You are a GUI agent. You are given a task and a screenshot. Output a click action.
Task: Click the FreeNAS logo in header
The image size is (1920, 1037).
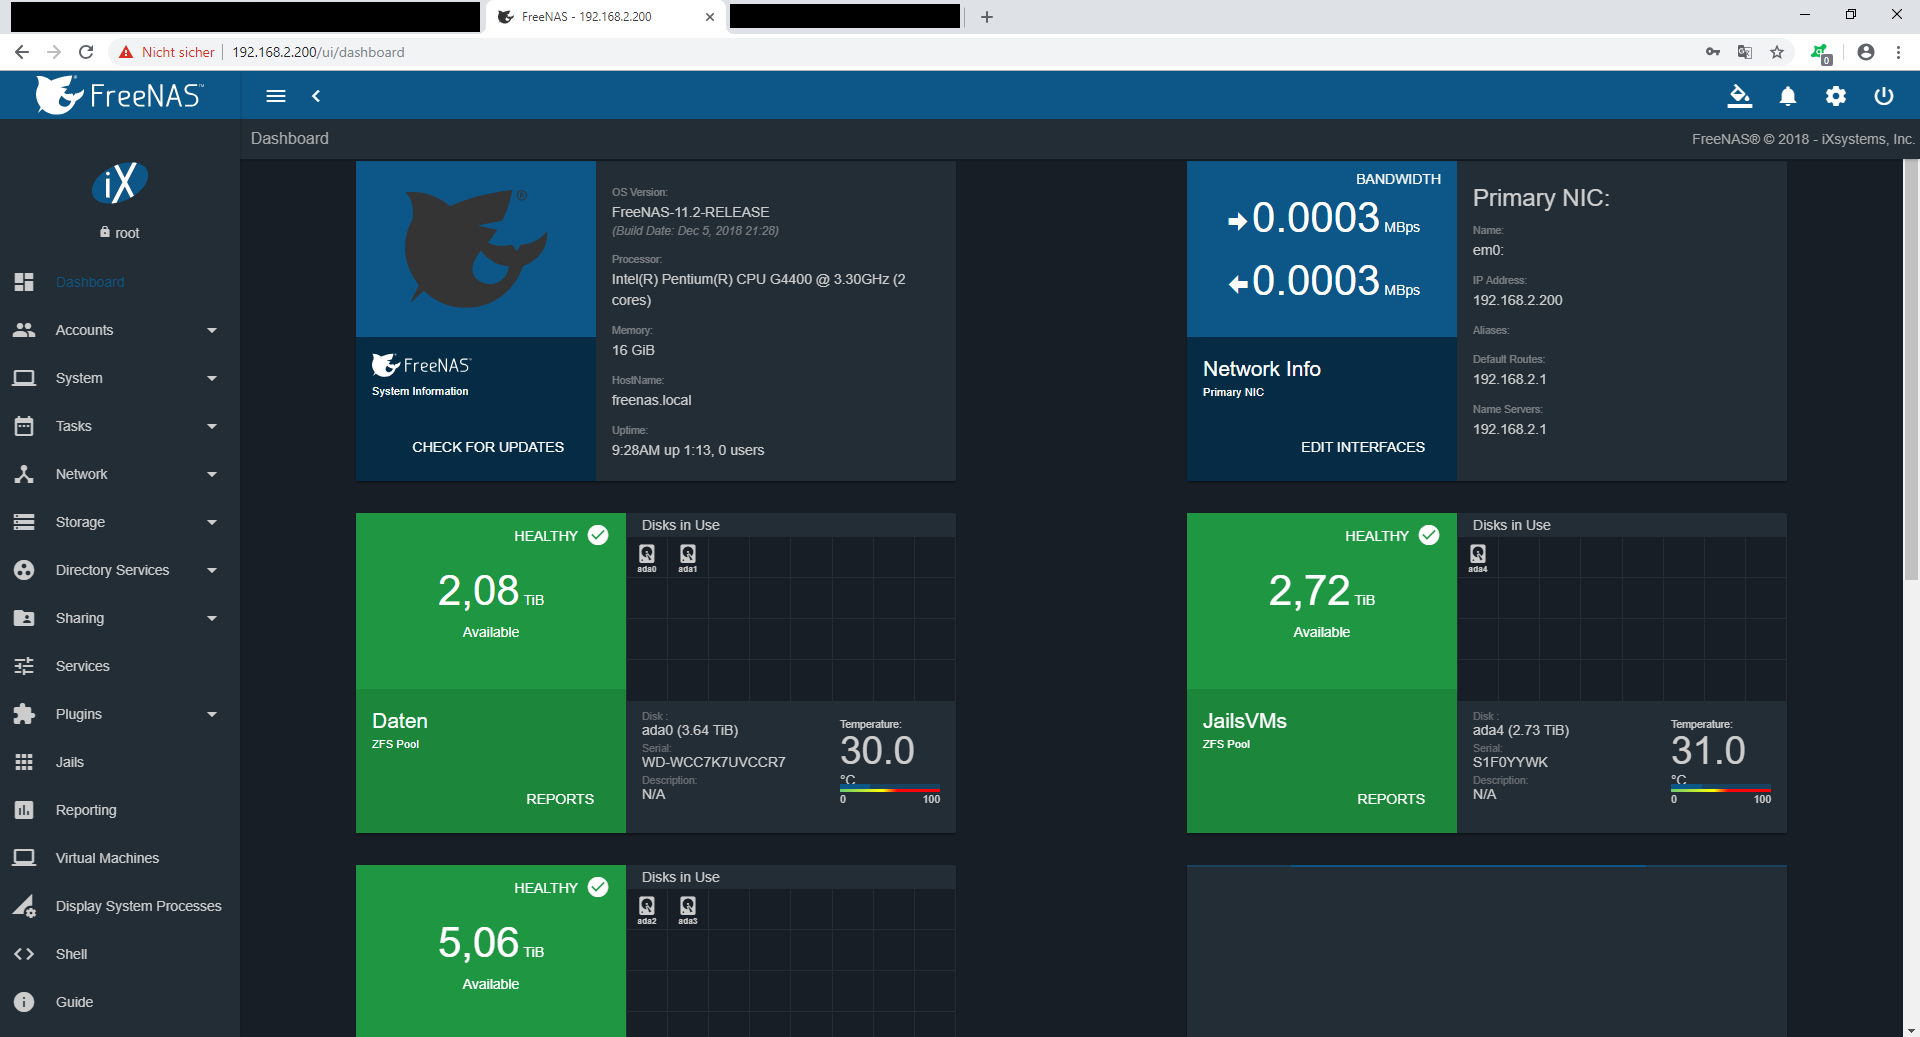120,95
